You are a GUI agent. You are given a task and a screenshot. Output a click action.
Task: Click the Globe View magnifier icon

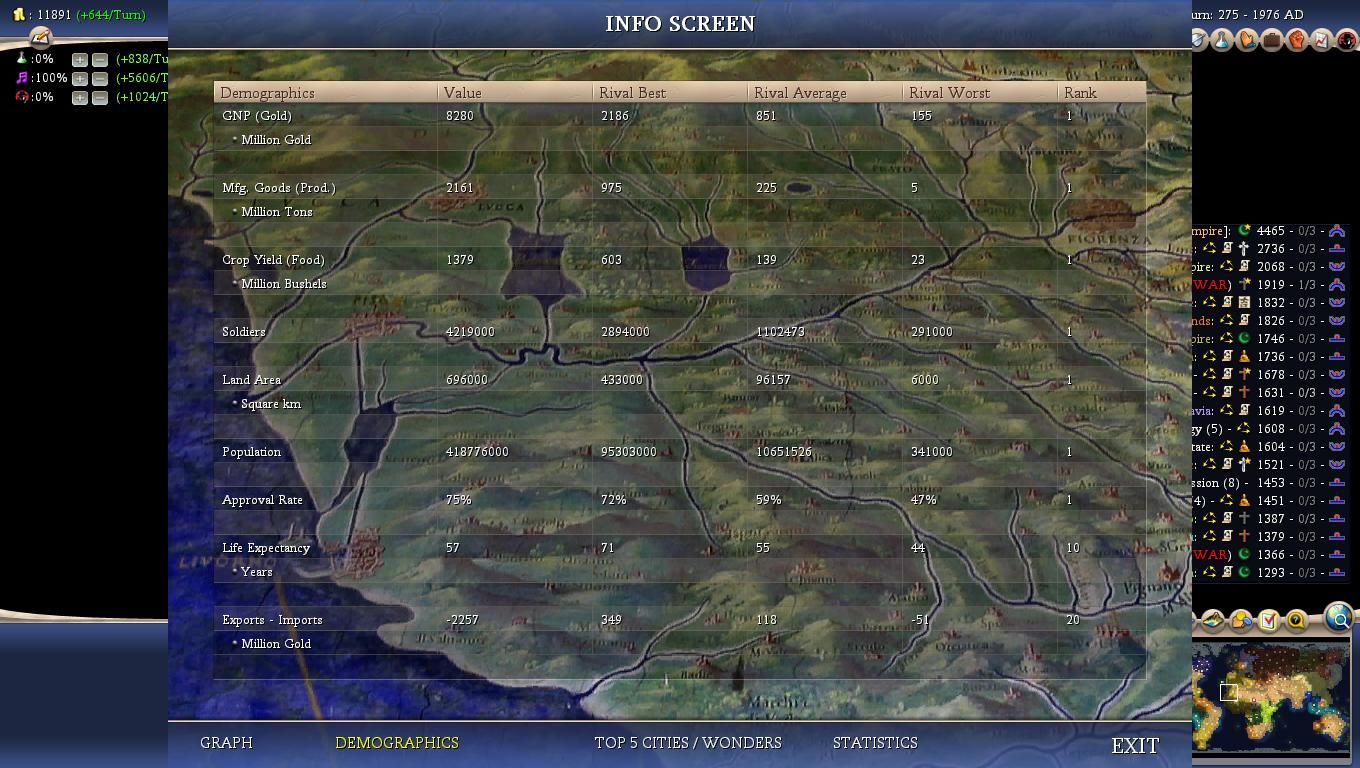pos(1338,619)
